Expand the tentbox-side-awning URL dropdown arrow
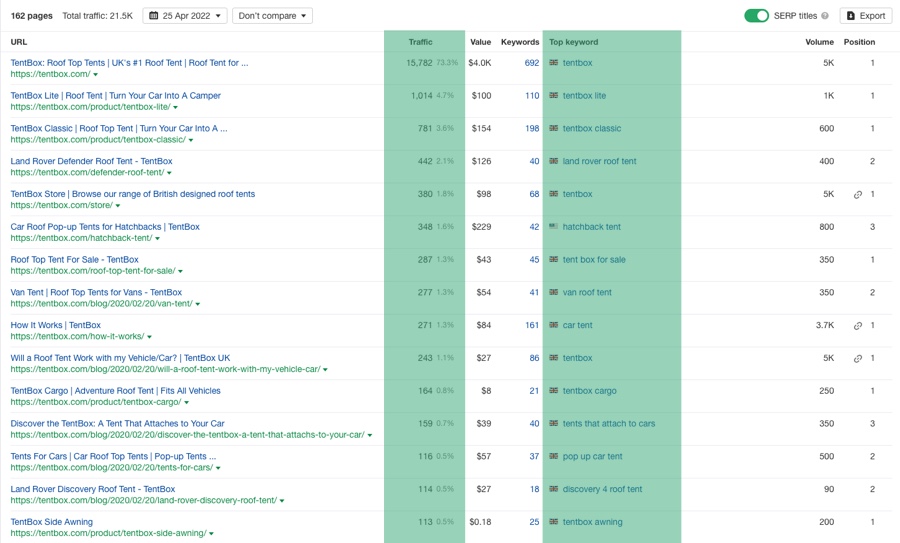Screen dimensions: 900x543 (x=211, y=533)
